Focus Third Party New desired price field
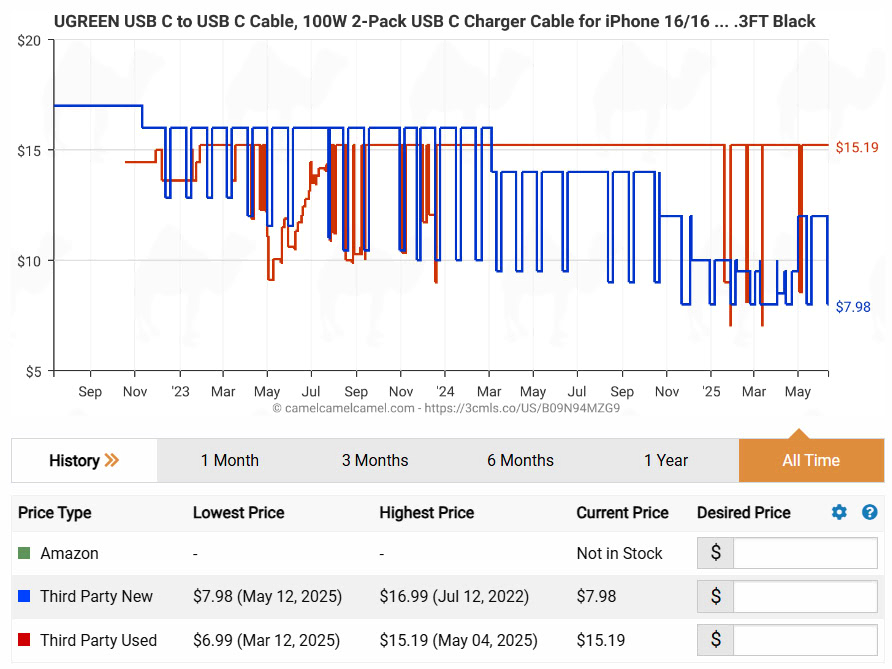The width and height of the screenshot is (892, 669). pos(804,597)
